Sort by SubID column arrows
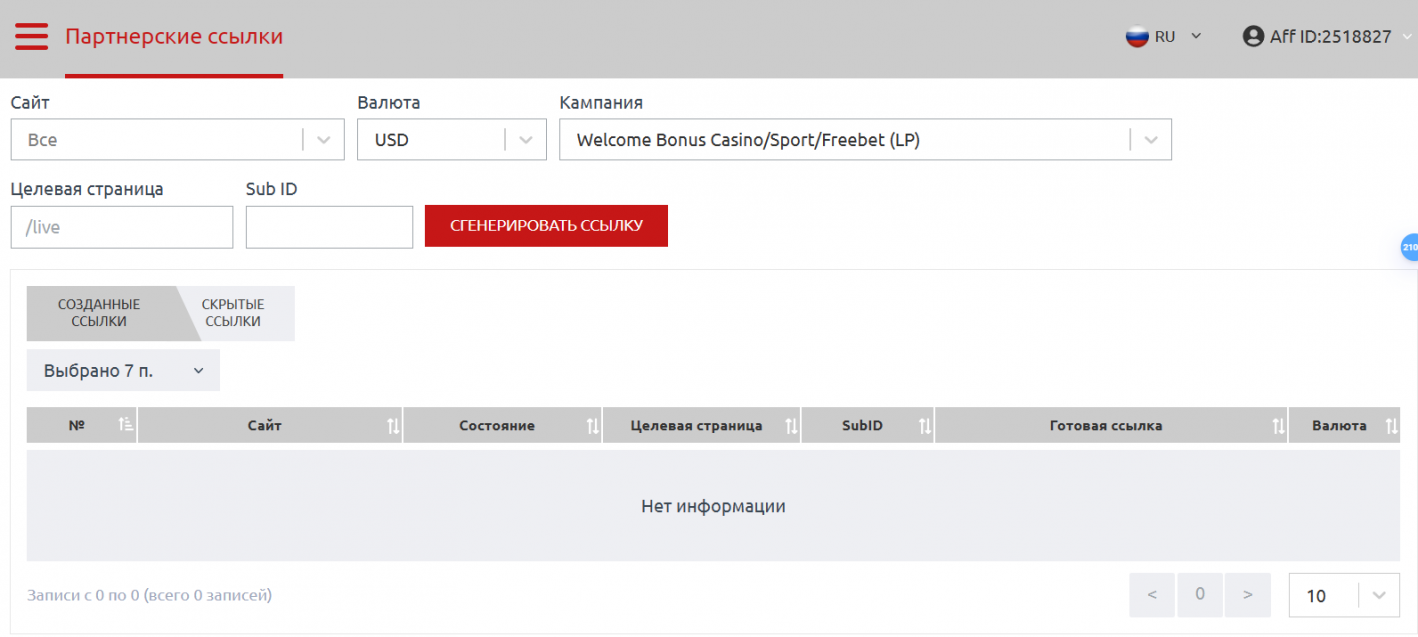The width and height of the screenshot is (1418, 637). pos(925,426)
